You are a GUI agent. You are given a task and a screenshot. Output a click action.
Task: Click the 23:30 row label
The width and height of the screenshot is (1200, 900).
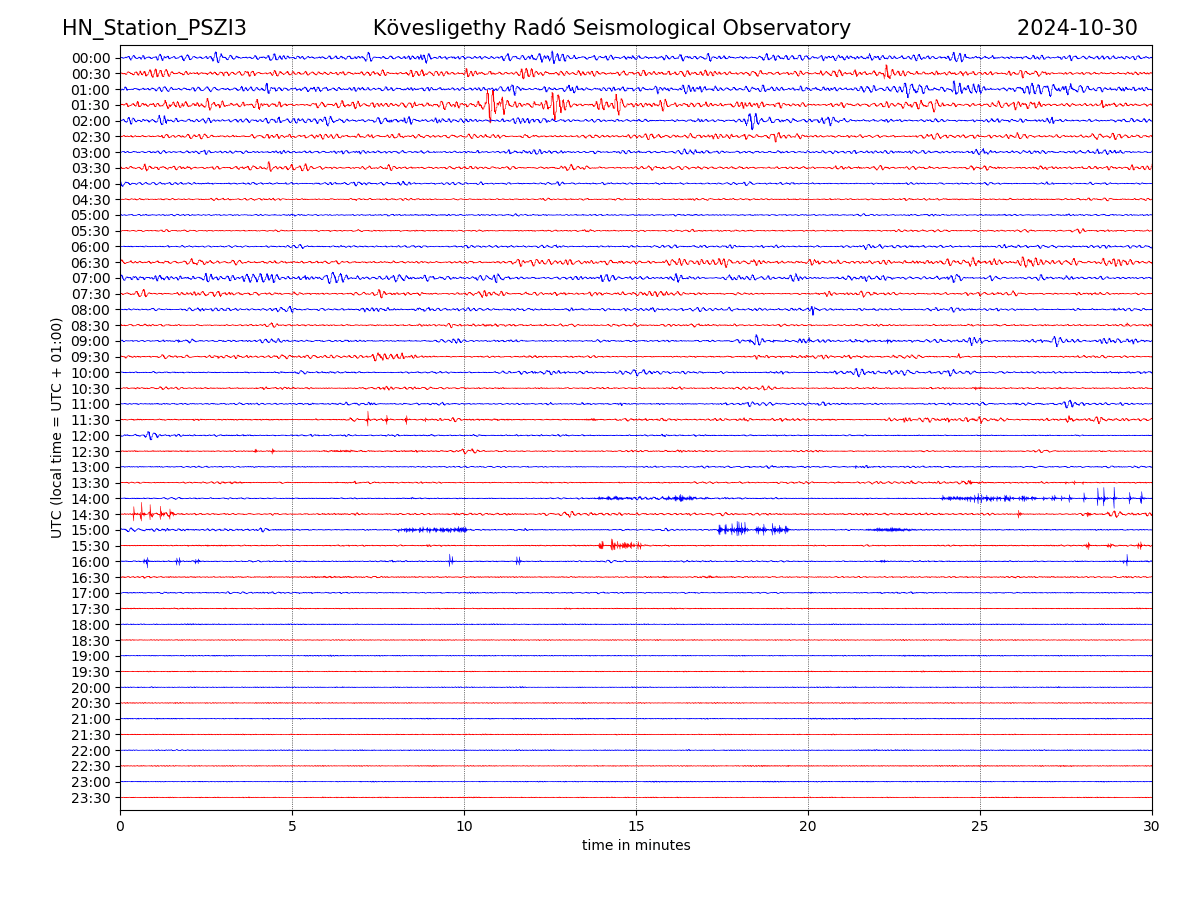tap(91, 798)
